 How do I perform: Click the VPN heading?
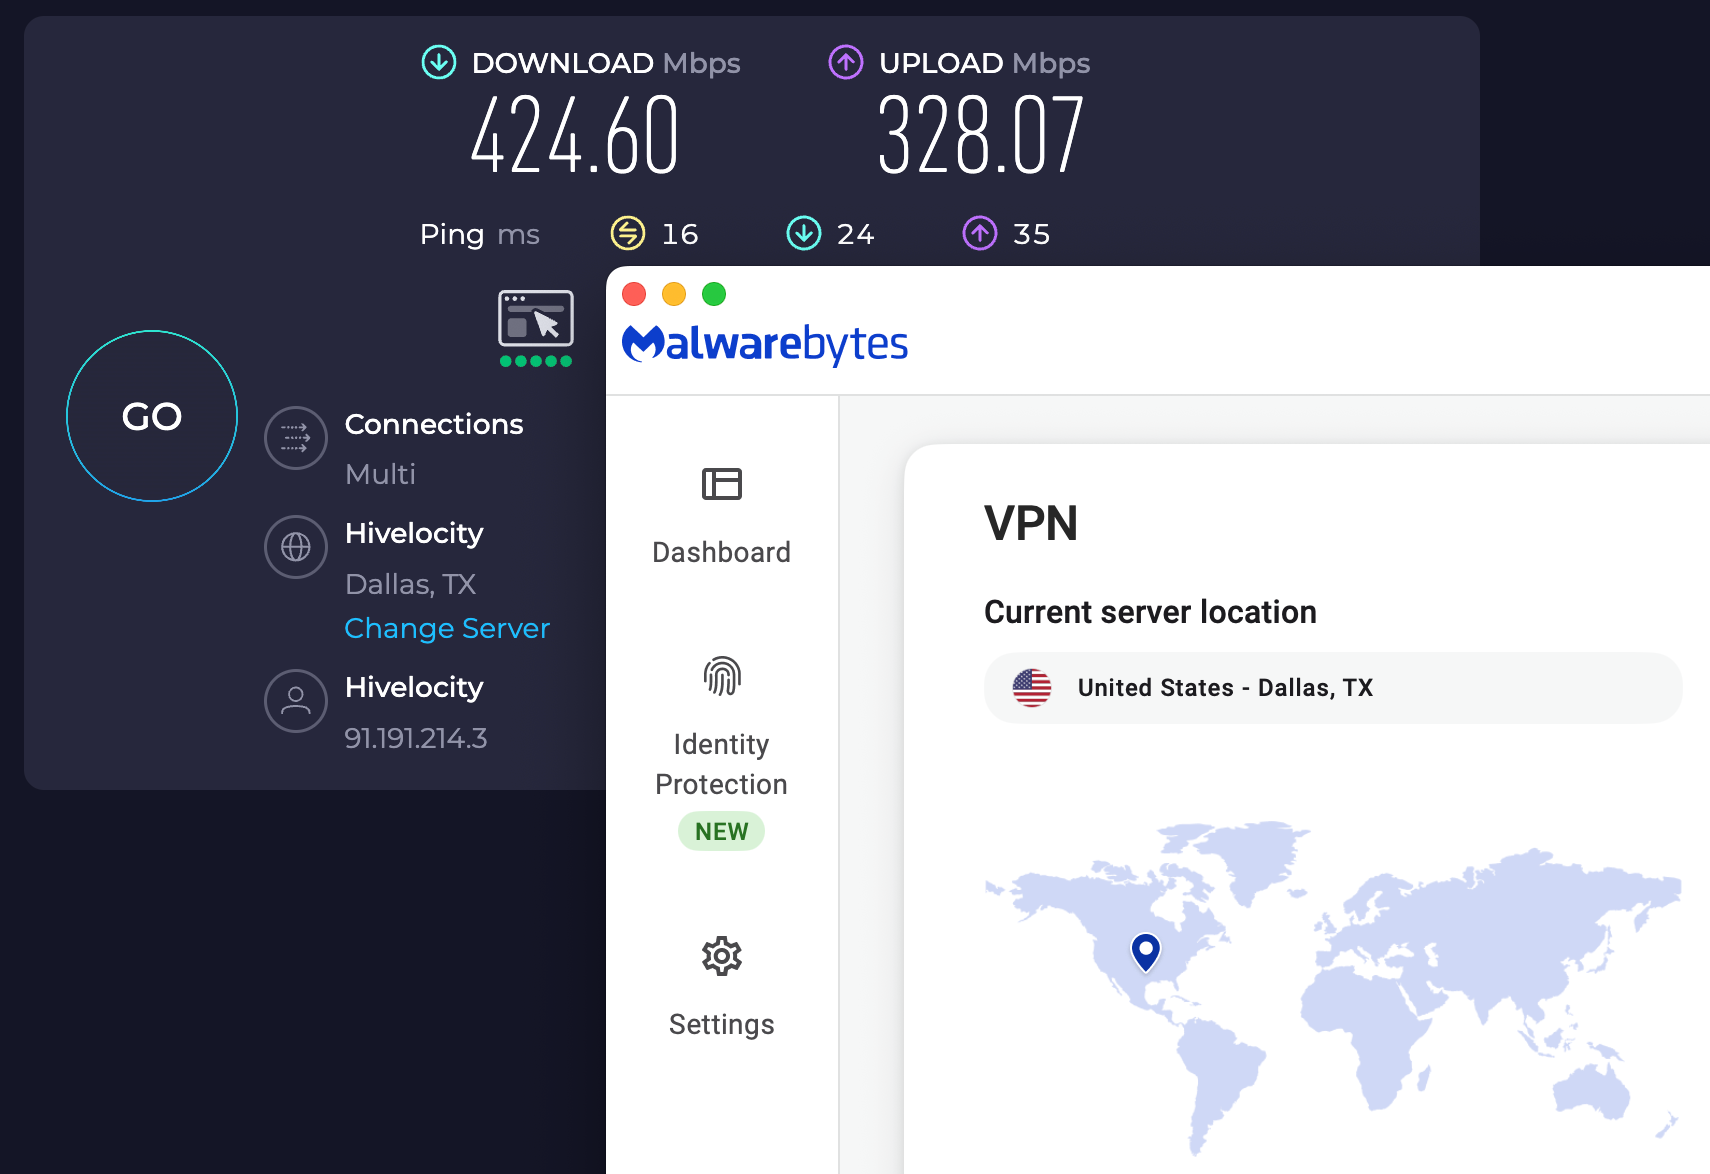click(1031, 523)
